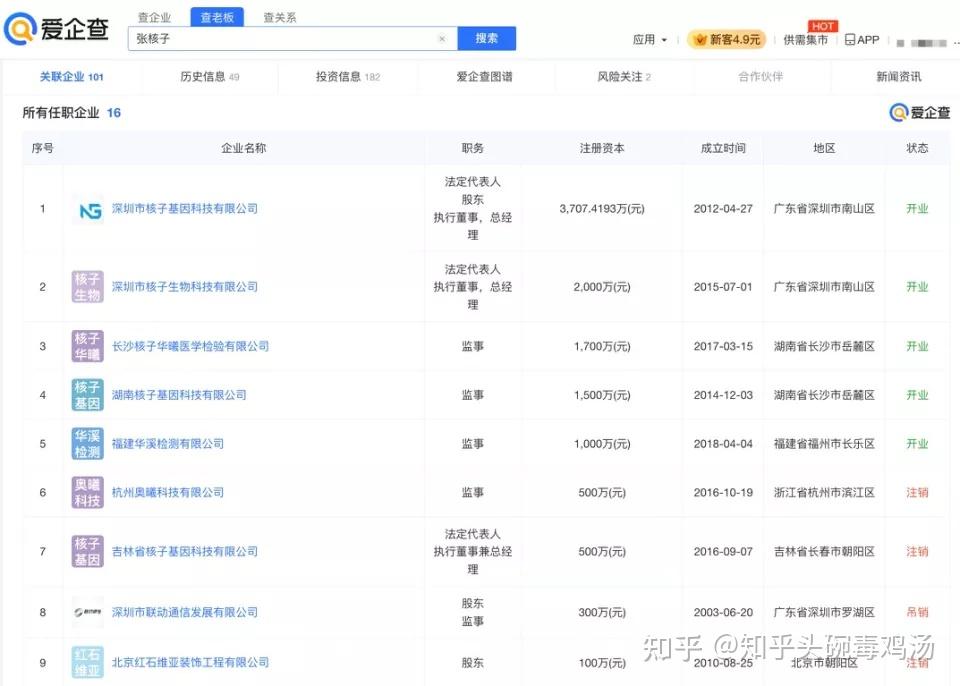This screenshot has height=686, width=960.
Task: Select the 浙江省杭州市滨江区 region cell
Action: (824, 492)
